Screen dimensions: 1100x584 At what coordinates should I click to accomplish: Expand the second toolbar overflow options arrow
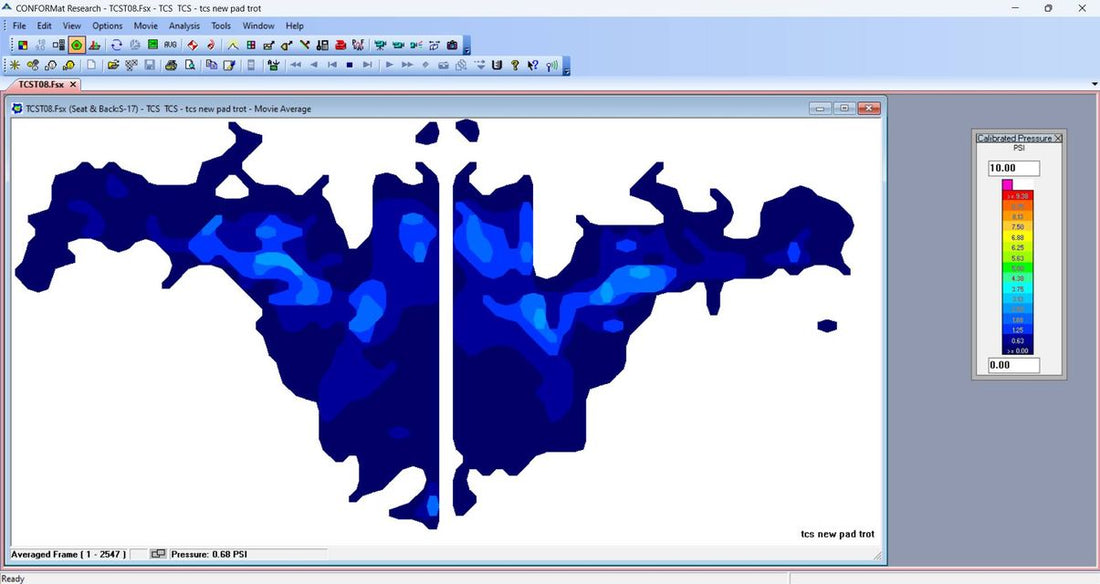567,68
